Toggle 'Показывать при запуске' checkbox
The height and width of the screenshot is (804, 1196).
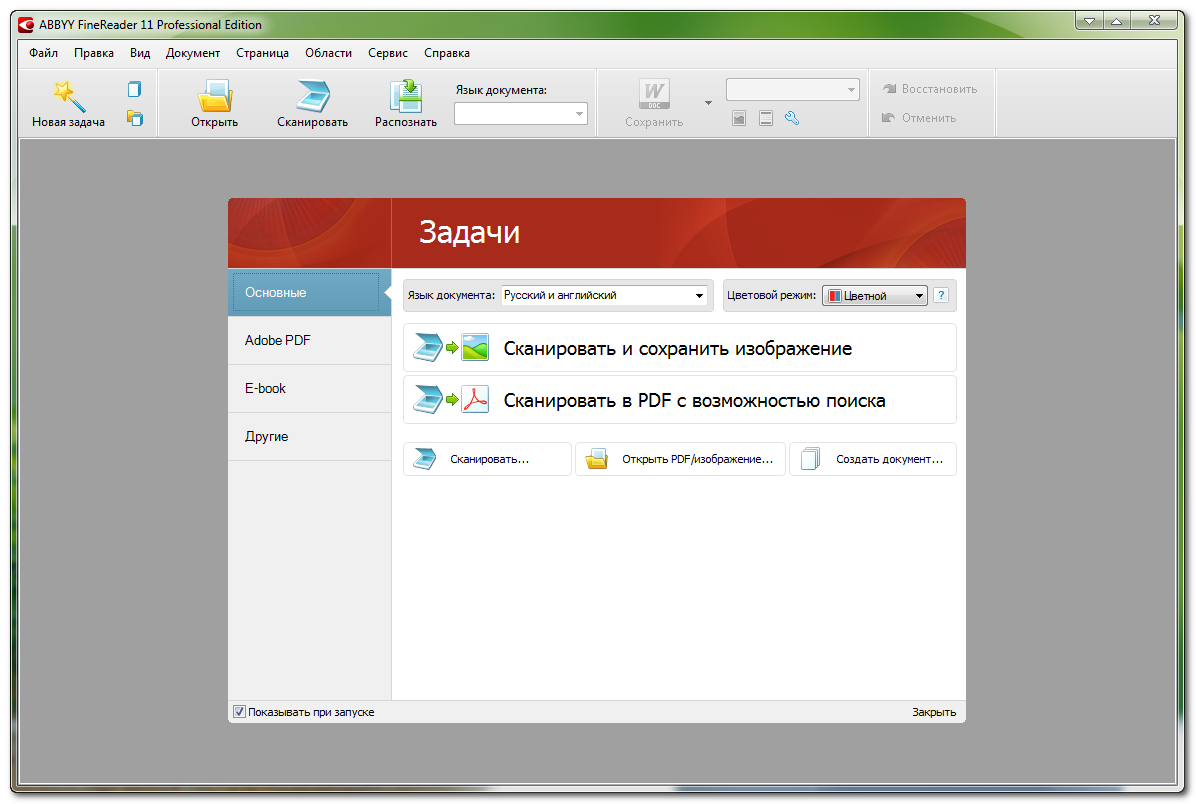(240, 712)
